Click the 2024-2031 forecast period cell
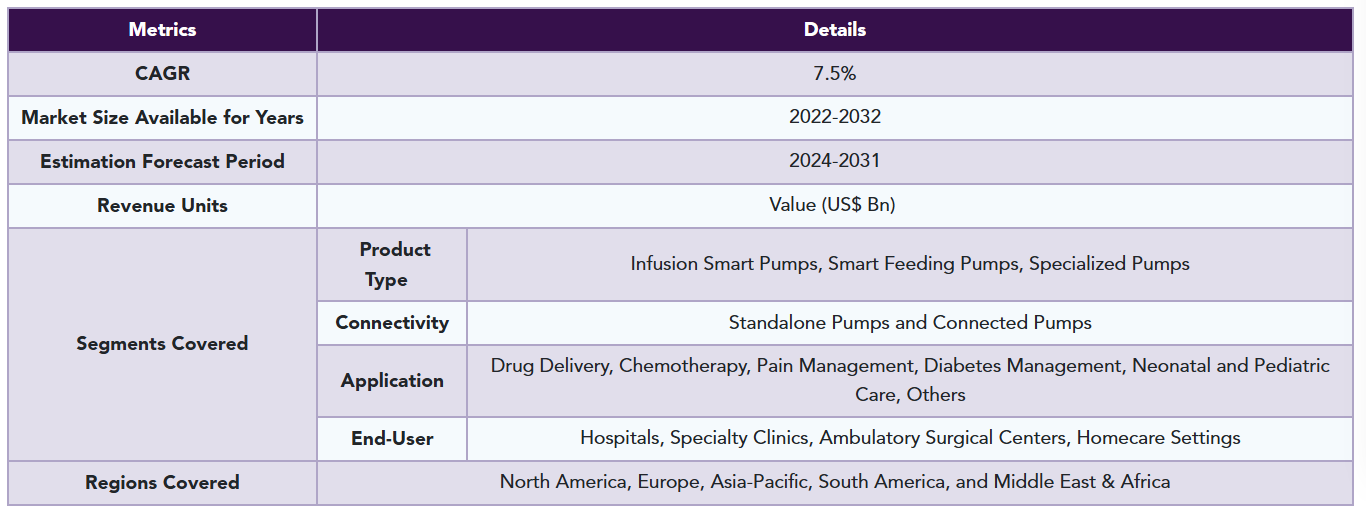Image resolution: width=1366 pixels, height=508 pixels. click(x=835, y=162)
